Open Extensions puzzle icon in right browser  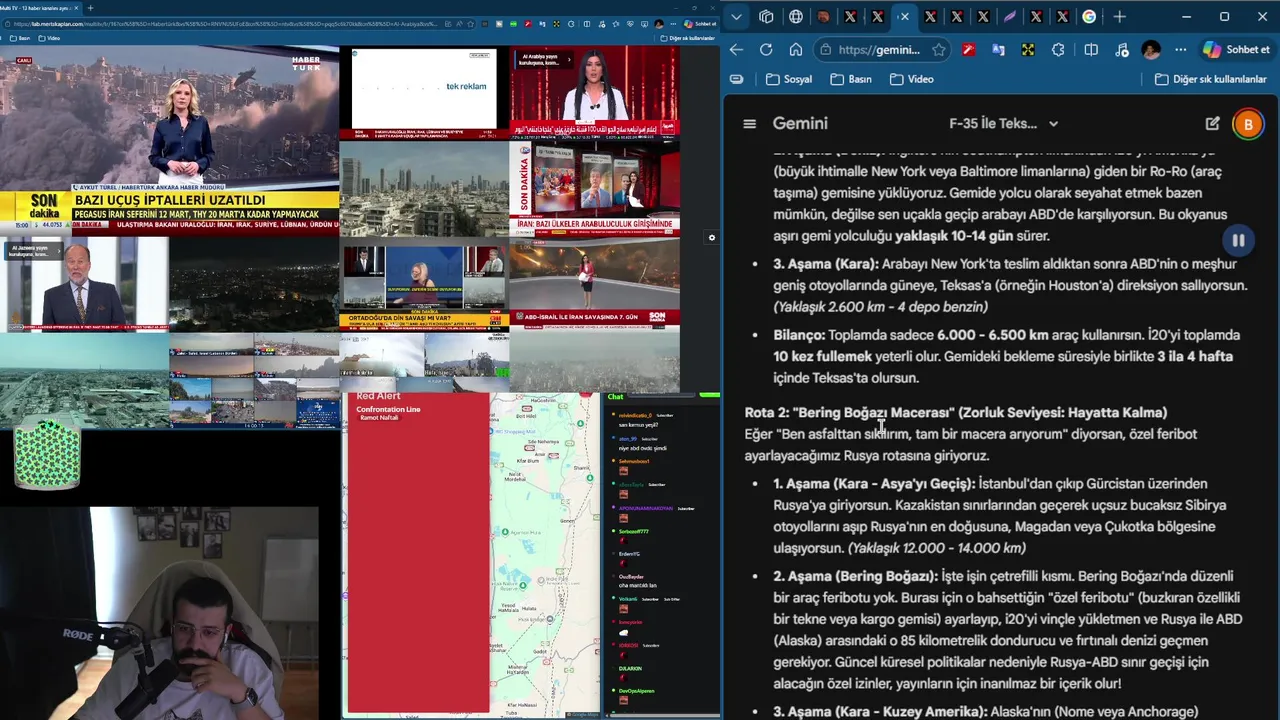click(1059, 49)
